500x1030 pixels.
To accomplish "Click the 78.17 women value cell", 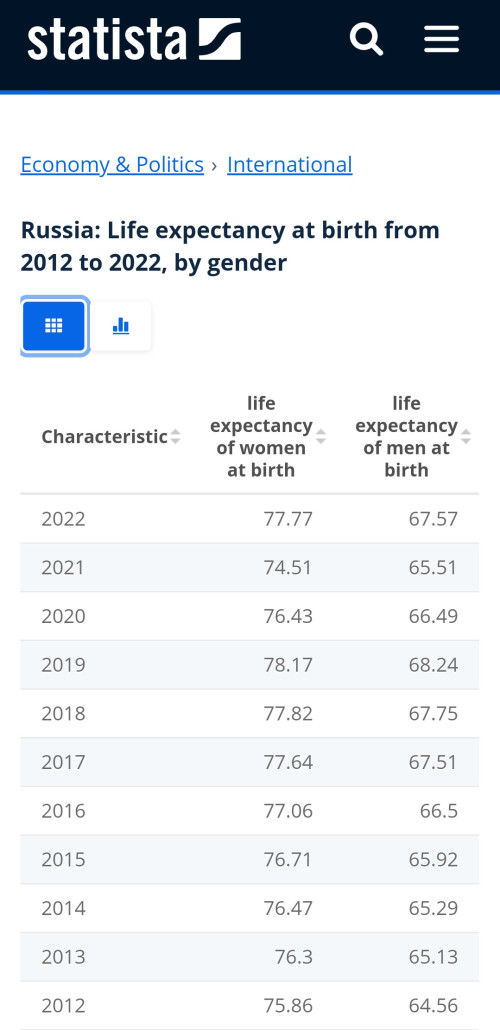I will click(288, 665).
